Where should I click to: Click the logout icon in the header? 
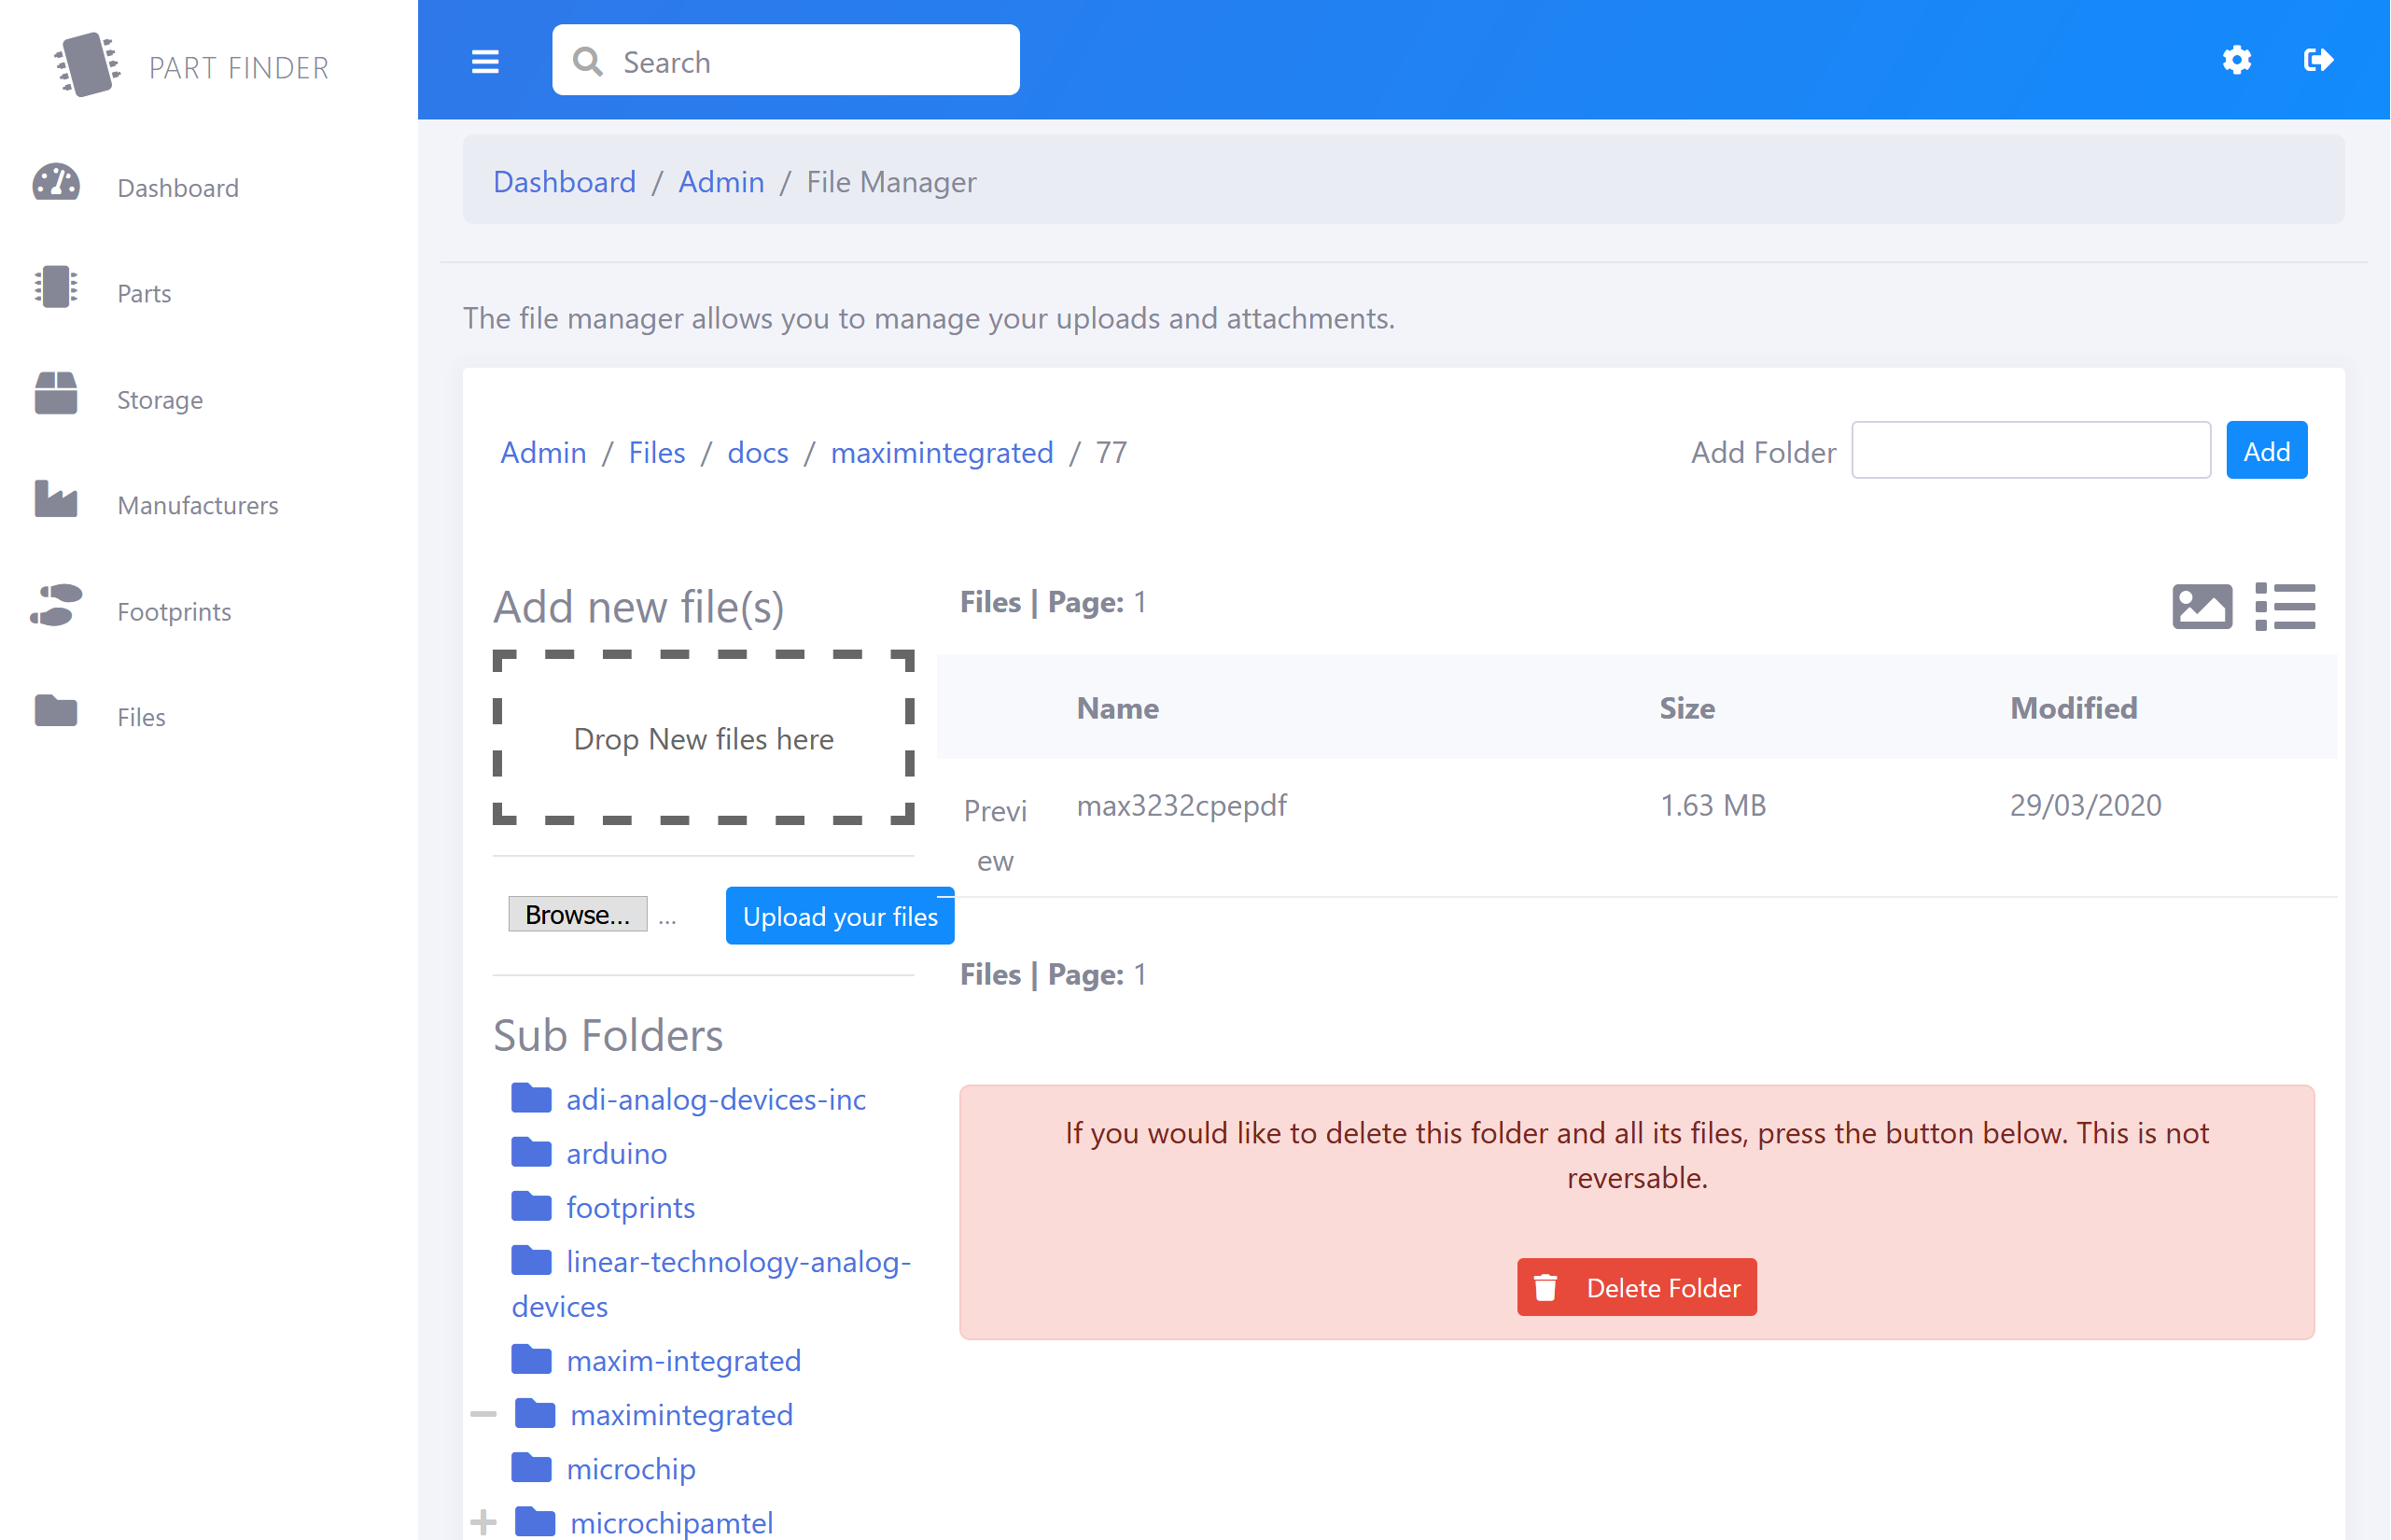pyautogui.click(x=2319, y=60)
